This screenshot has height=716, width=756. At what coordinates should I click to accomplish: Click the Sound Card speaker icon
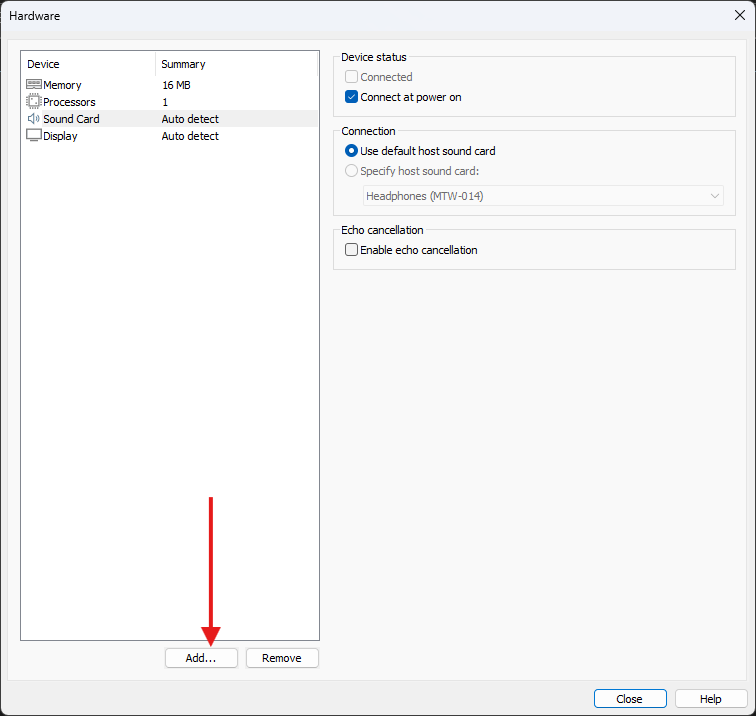point(33,119)
